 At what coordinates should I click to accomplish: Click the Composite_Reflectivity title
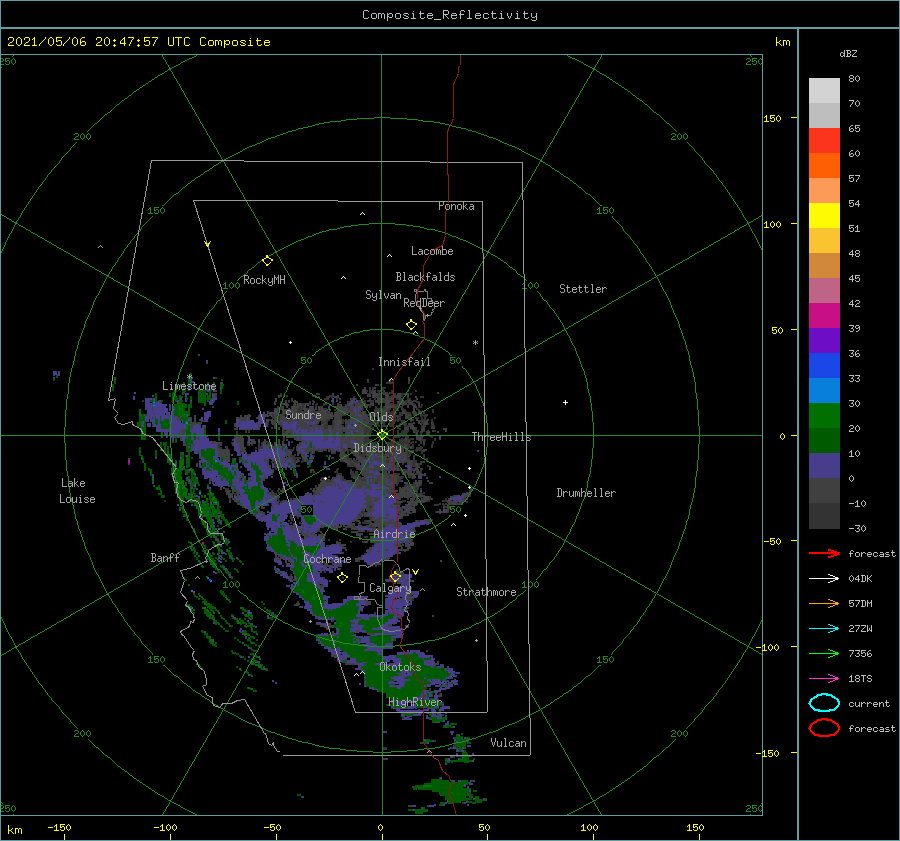tap(450, 15)
